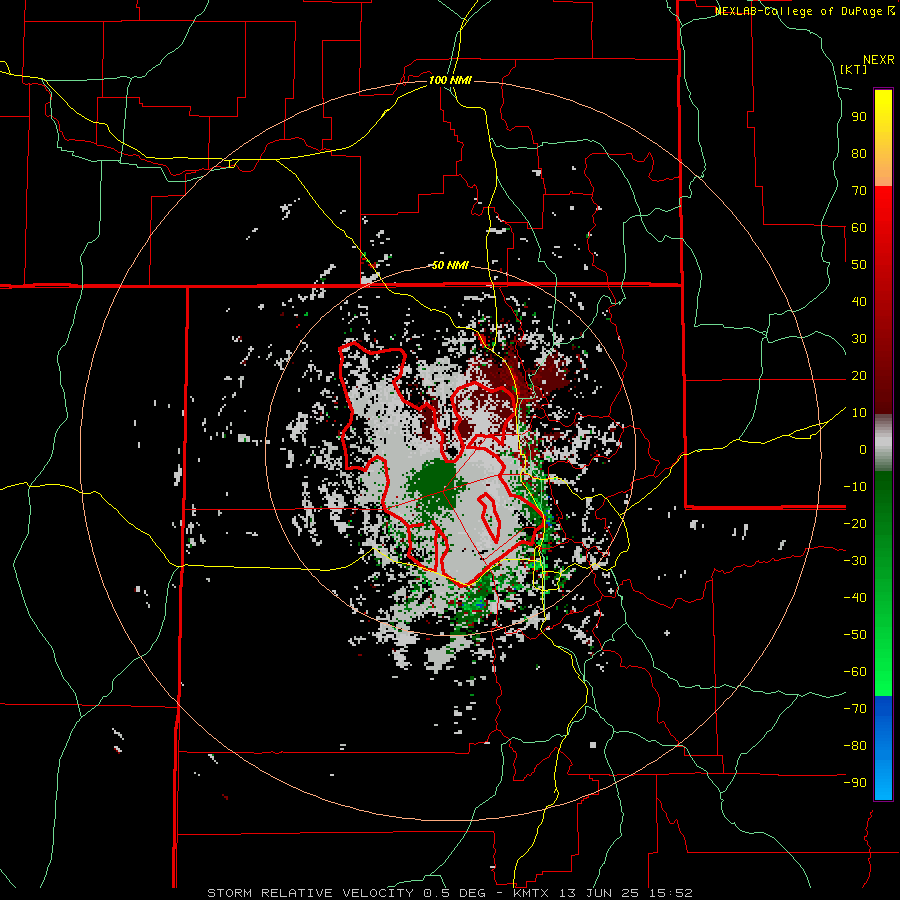Click the -60 value on the velocity scale
This screenshot has width=900, height=900.
click(x=855, y=672)
